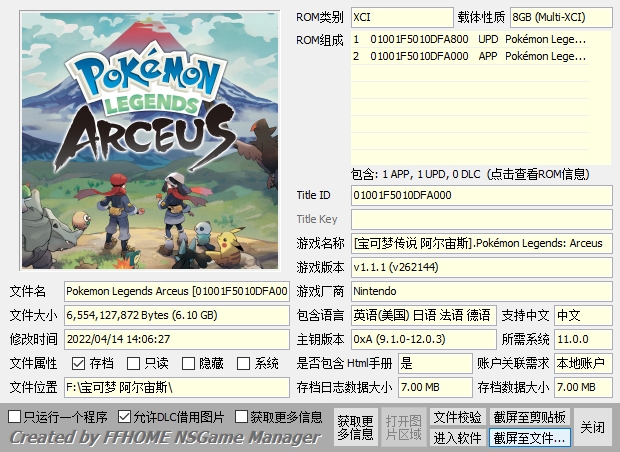Select the APP row in ROM list
620x452 pixels.
(480, 57)
